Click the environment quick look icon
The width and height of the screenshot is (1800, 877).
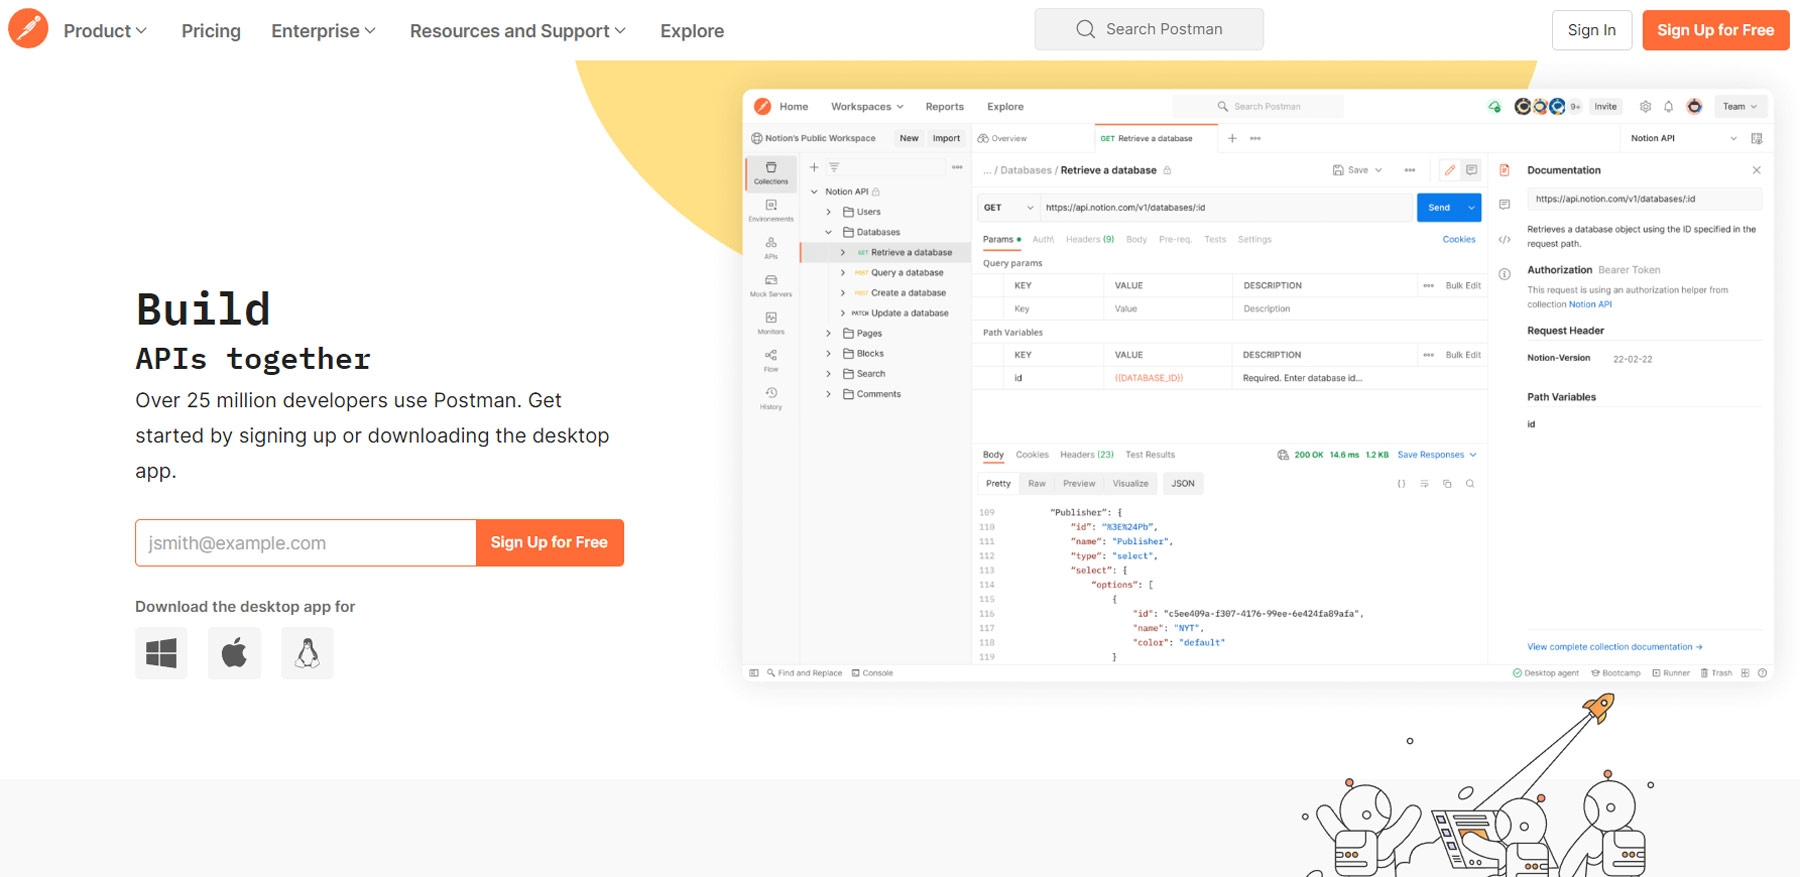click(1757, 138)
